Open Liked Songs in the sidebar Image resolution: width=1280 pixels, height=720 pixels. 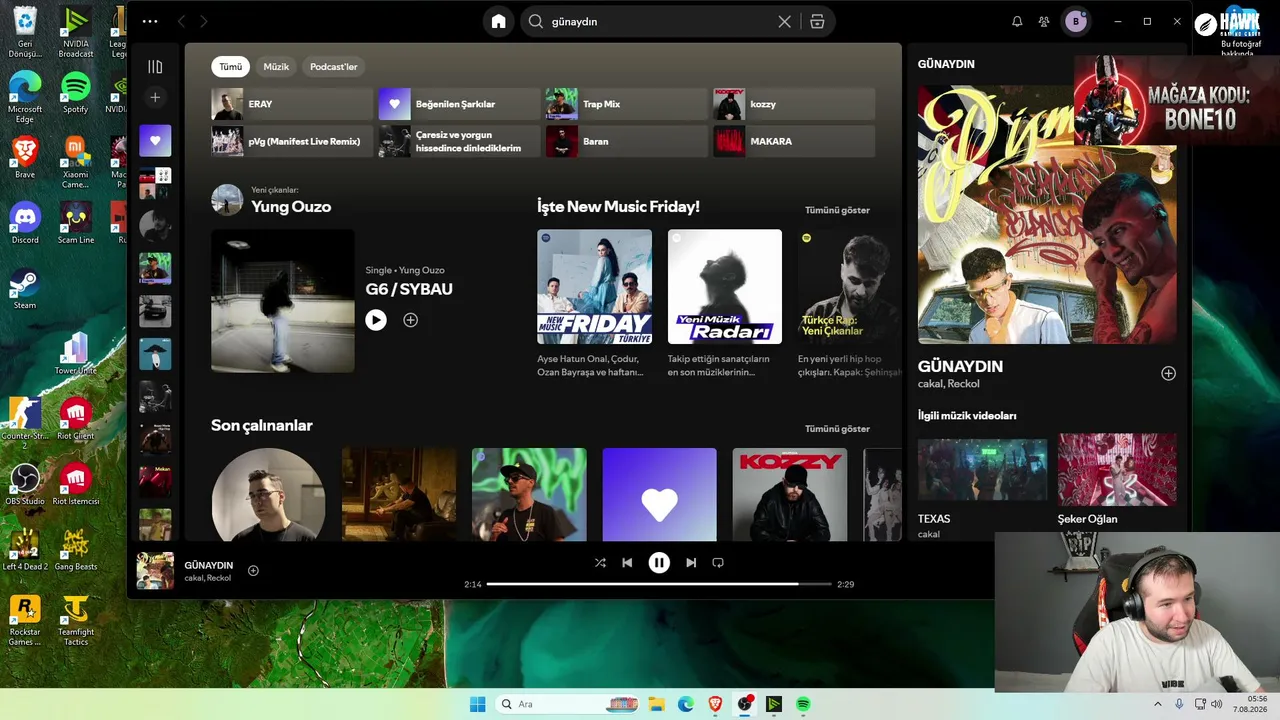click(x=155, y=141)
